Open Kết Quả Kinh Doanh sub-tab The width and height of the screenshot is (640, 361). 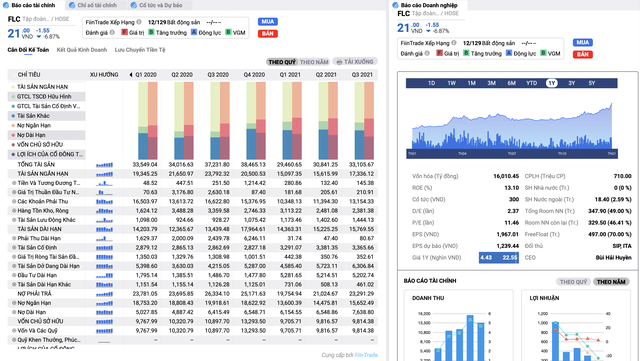pos(82,50)
